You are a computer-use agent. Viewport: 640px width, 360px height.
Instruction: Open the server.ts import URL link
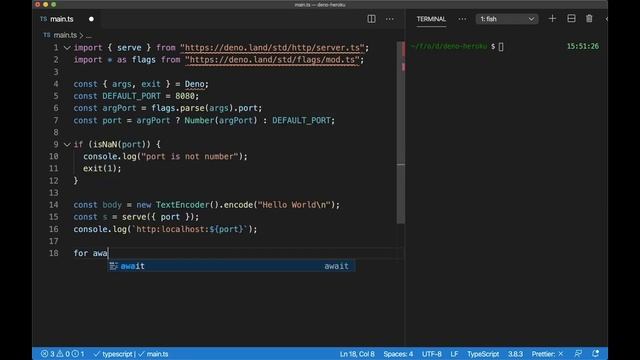(272, 48)
